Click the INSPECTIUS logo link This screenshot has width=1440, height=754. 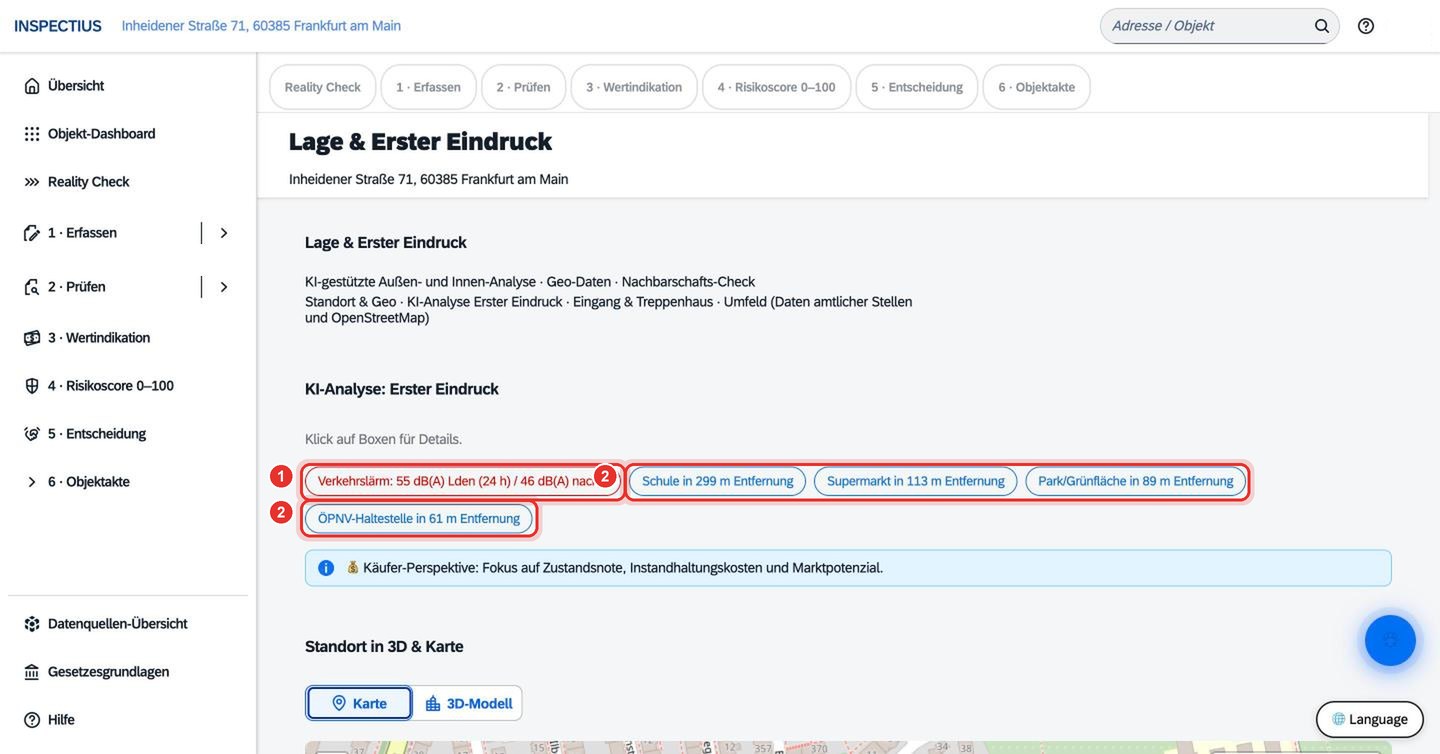[58, 26]
